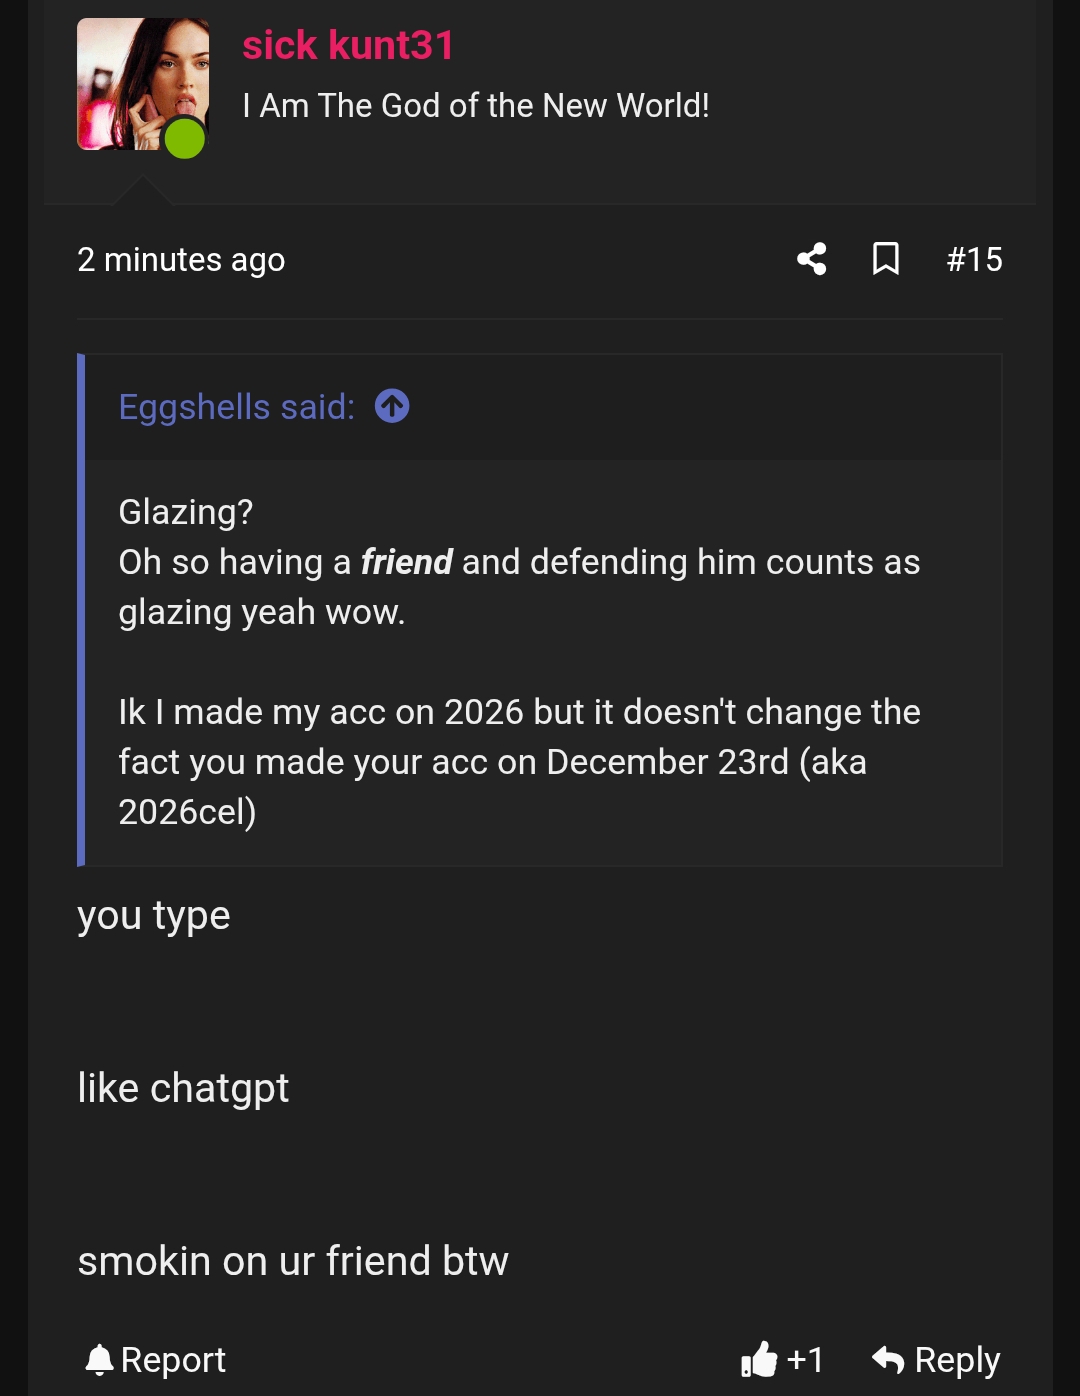
Task: Give the post a +1 reaction
Action: click(785, 1360)
